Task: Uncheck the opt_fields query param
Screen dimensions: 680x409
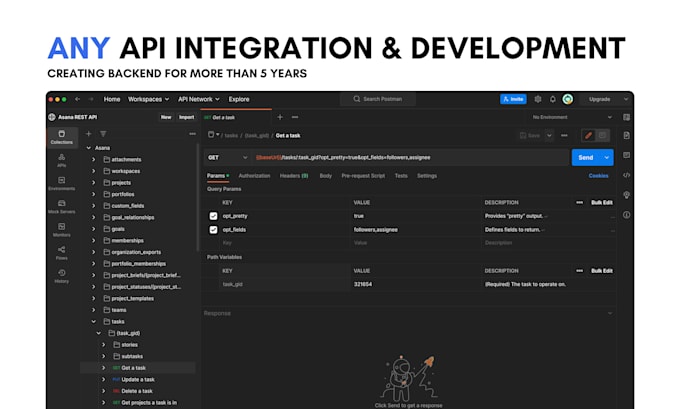Action: [213, 230]
